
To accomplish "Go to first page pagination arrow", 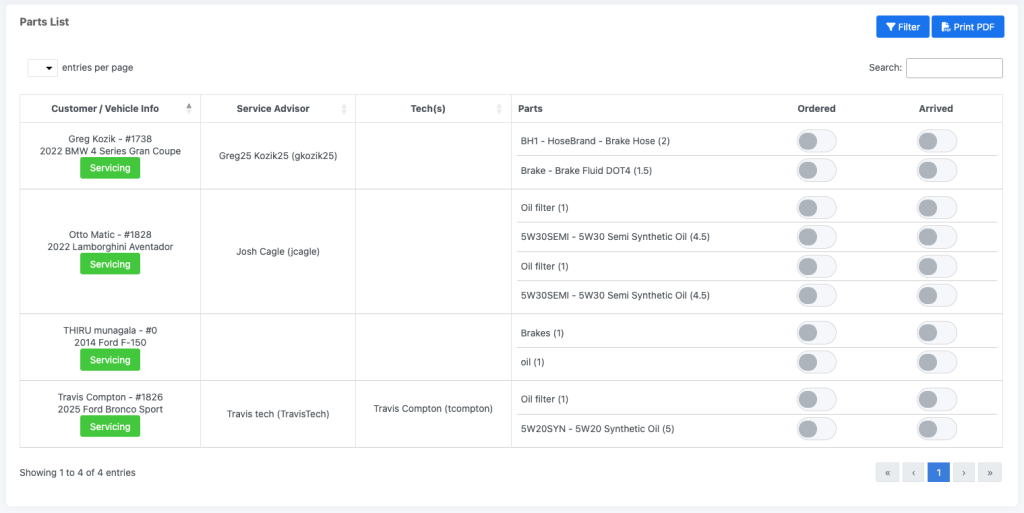I will pyautogui.click(x=887, y=472).
